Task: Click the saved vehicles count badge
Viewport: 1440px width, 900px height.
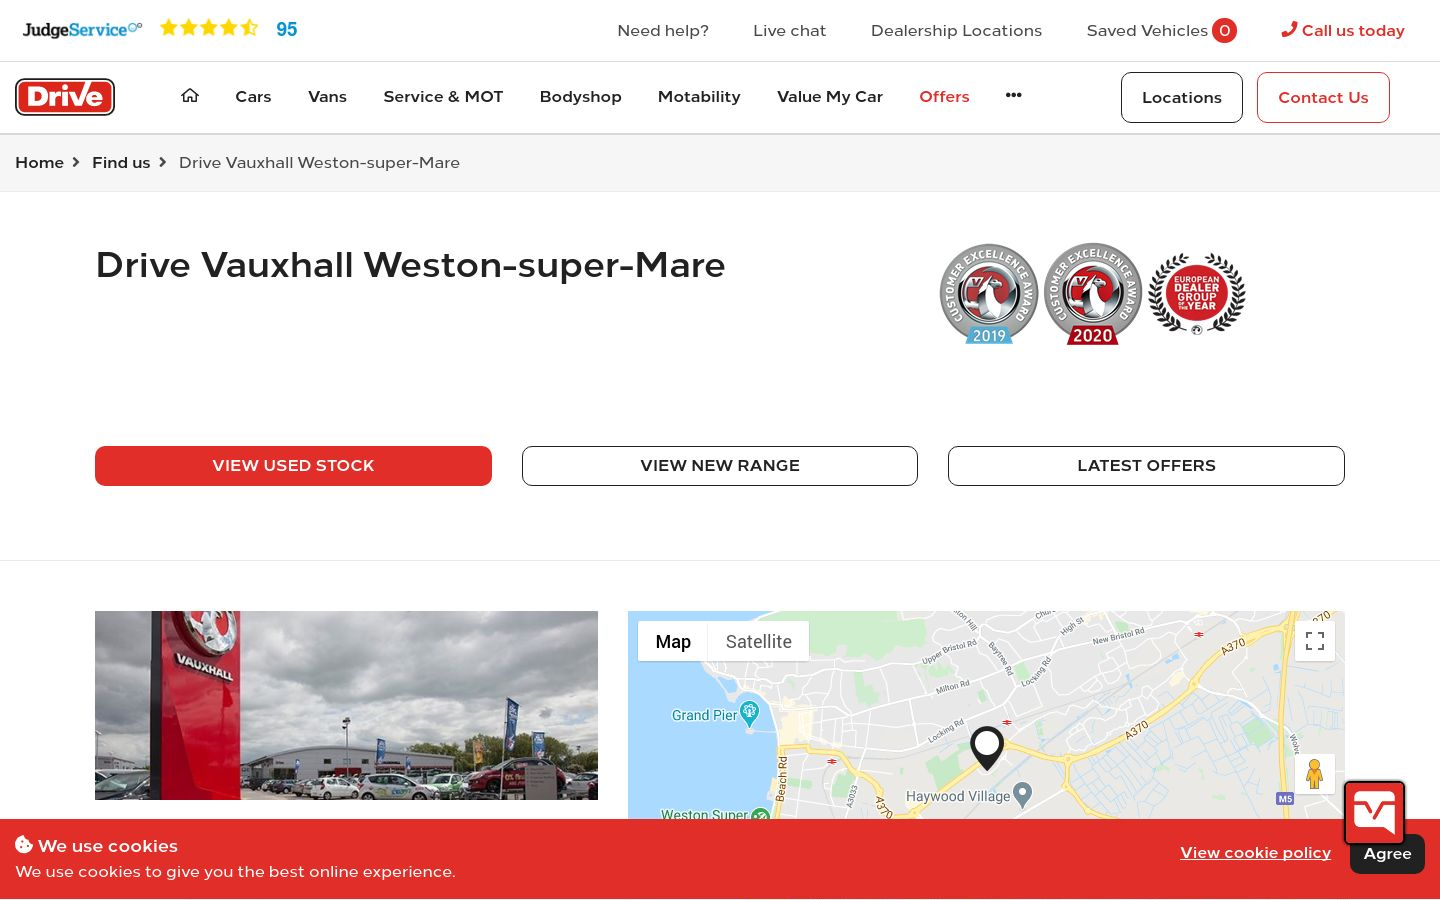Action: coord(1224,31)
